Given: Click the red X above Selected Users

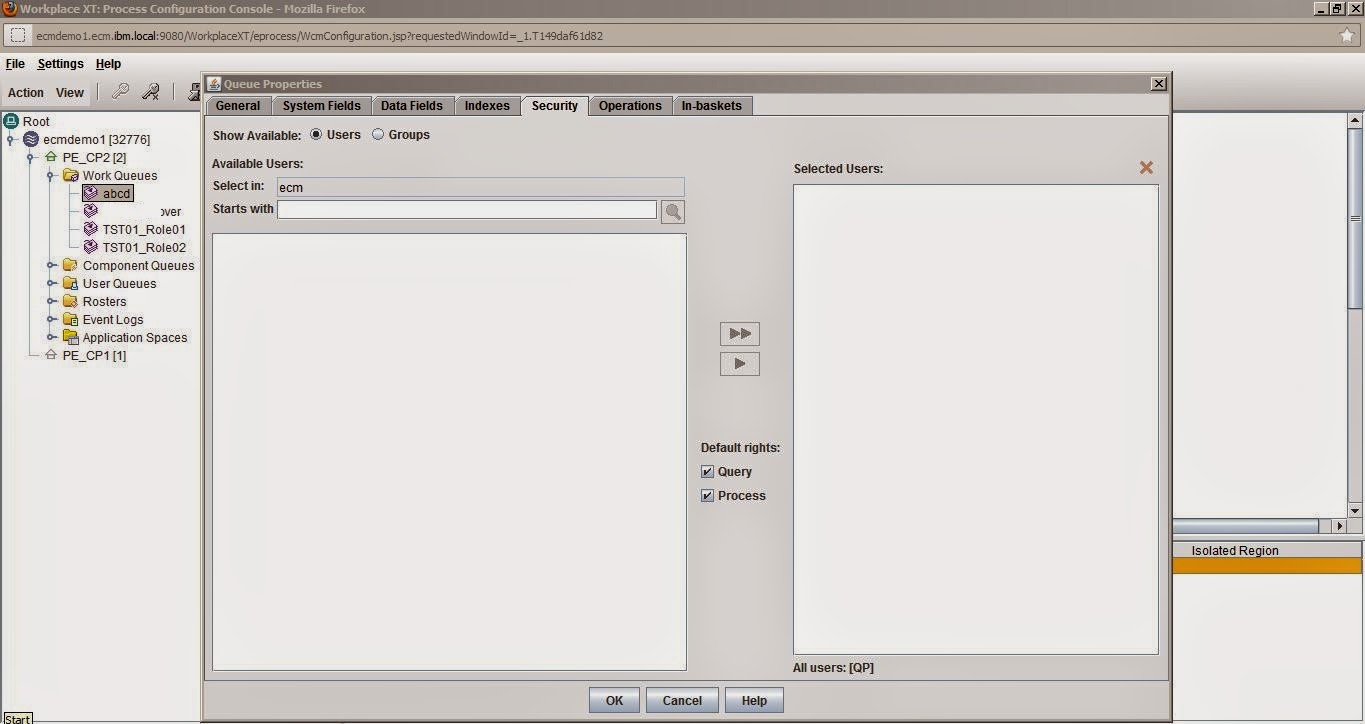Looking at the screenshot, I should pos(1146,168).
